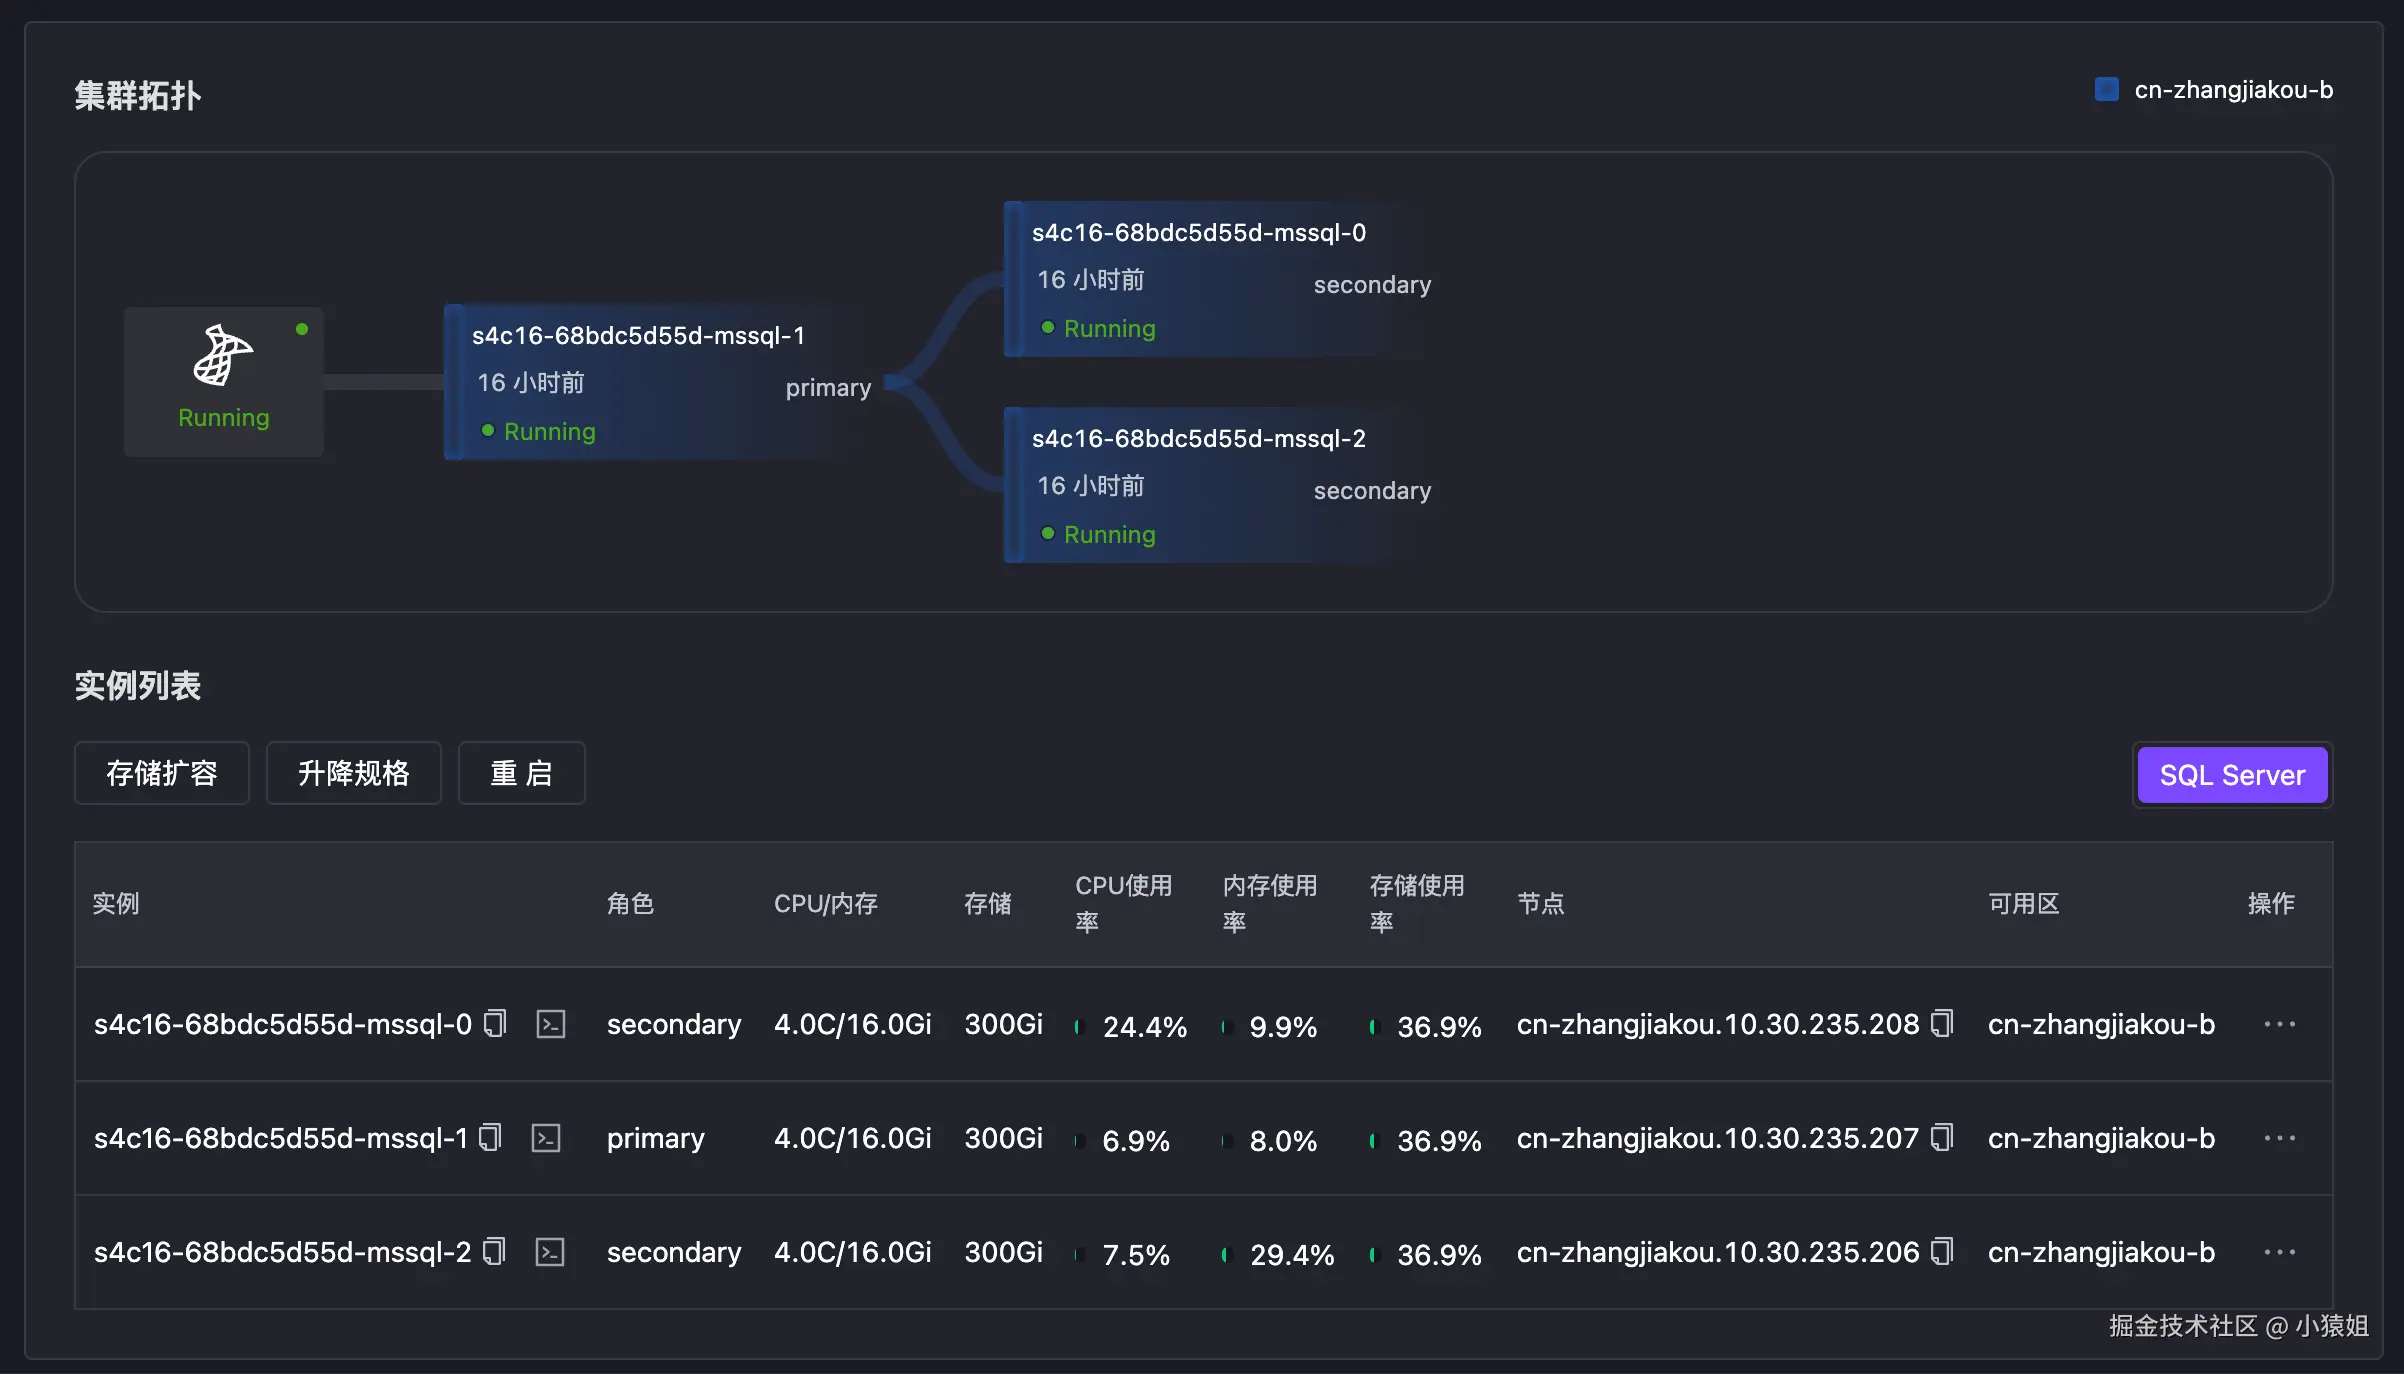The width and height of the screenshot is (2404, 1374).
Task: Copy node name cn-zhangjiakou.10.30.235.208
Action: click(1942, 1023)
